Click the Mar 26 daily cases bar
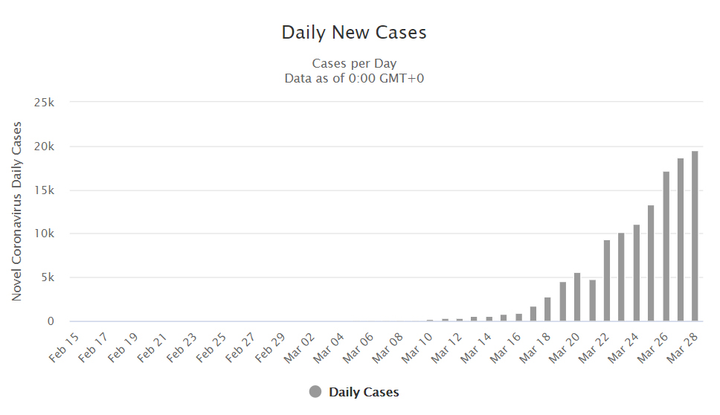The width and height of the screenshot is (720, 415). (x=666, y=247)
